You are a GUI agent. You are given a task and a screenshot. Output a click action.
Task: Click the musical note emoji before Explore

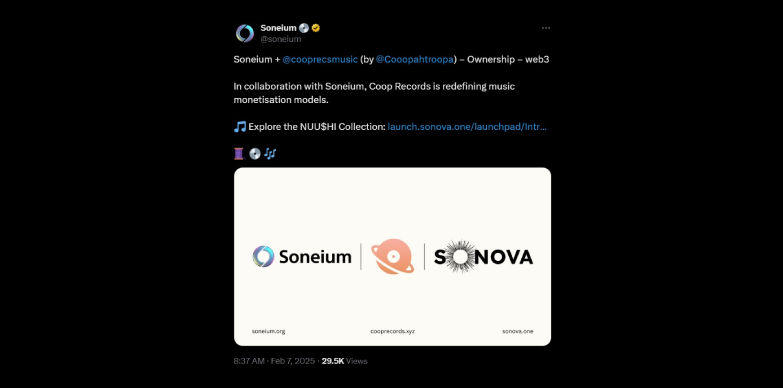[240, 127]
